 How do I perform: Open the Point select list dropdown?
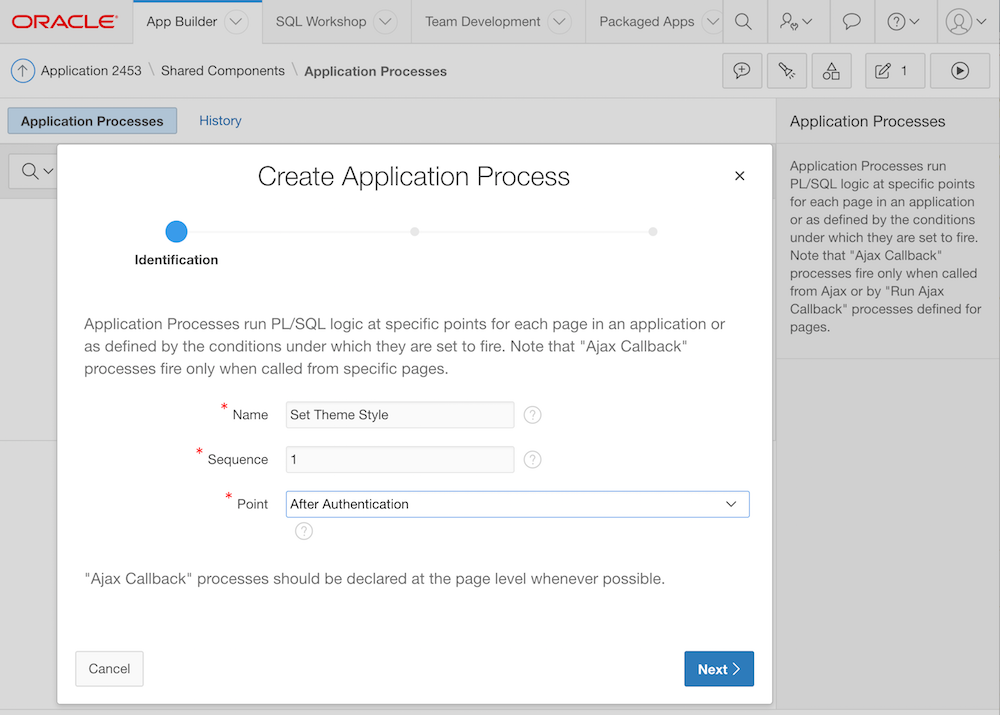point(517,504)
